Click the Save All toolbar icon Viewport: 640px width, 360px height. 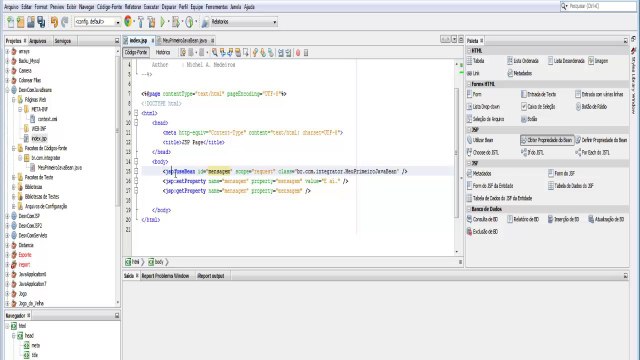[41, 22]
